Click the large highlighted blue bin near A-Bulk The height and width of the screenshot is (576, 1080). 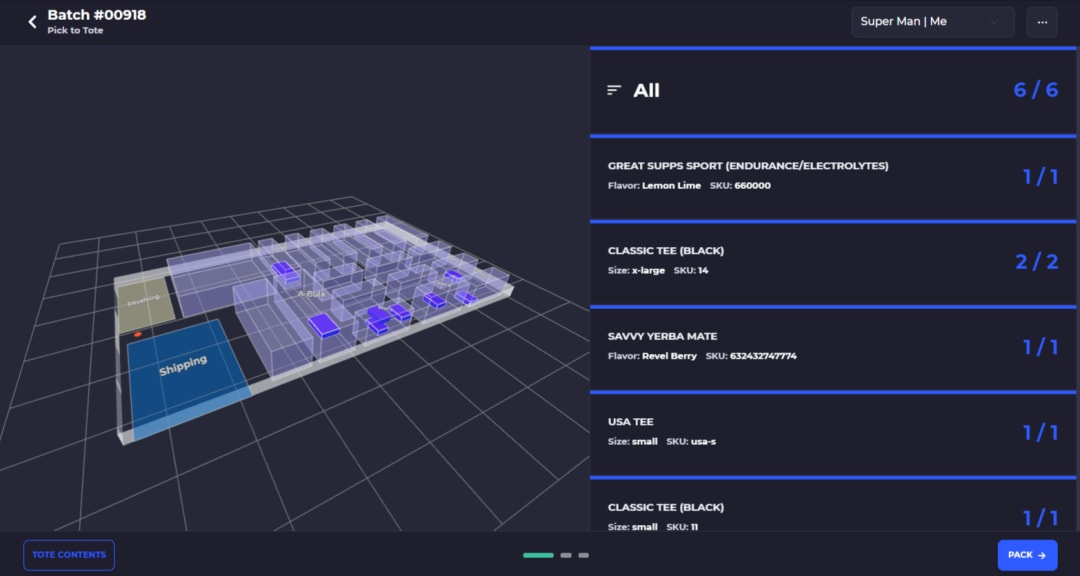(x=324, y=325)
